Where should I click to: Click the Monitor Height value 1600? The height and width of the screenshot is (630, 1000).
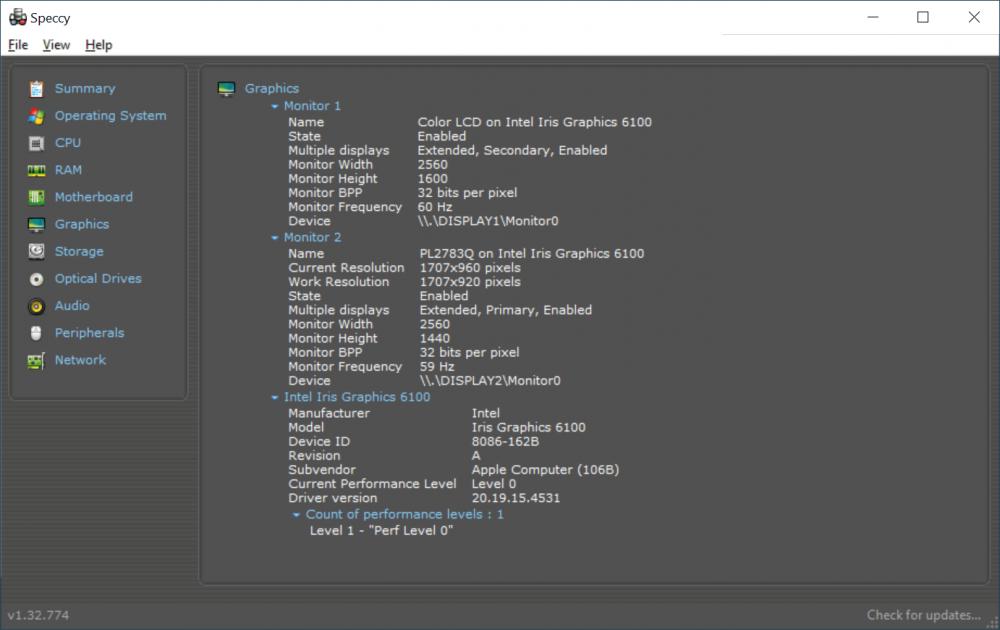point(432,179)
